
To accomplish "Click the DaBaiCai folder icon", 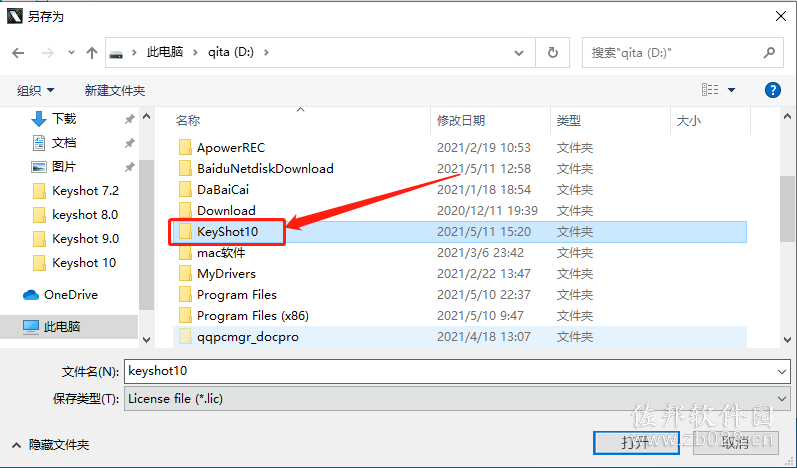I will (x=185, y=190).
